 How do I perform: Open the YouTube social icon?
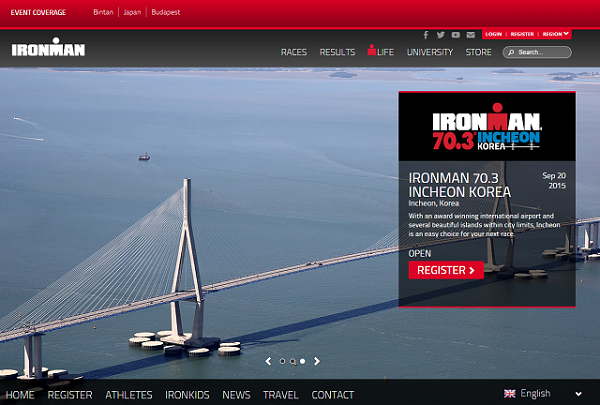(456, 35)
